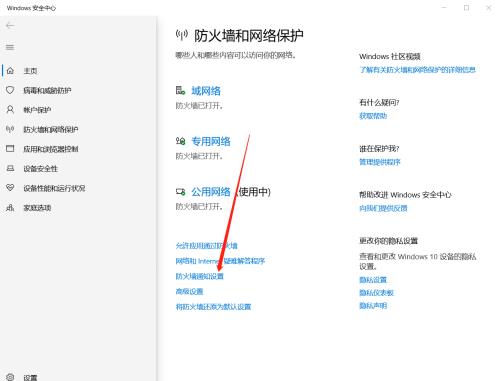Viewport: 500px width, 381px height.
Task: Open the 专用网络 private network section
Action: click(x=211, y=141)
